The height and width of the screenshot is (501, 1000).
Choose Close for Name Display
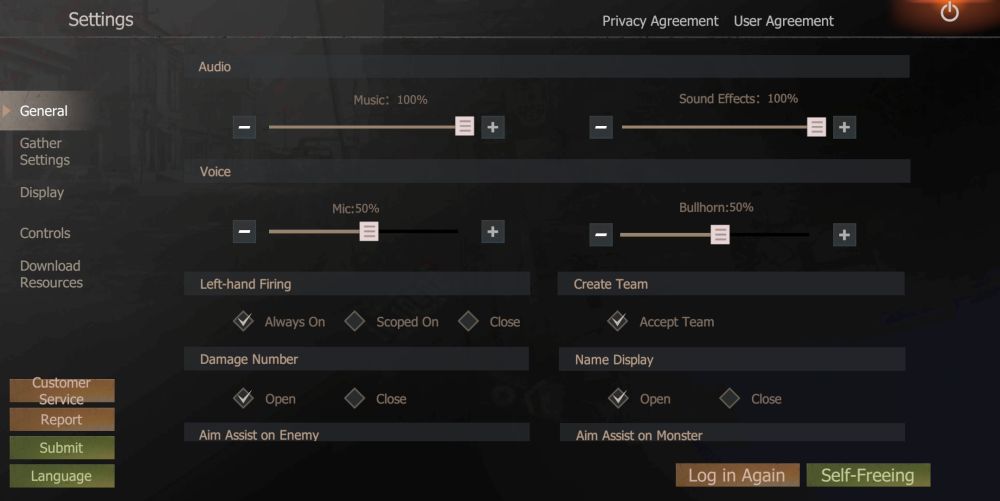pyautogui.click(x=730, y=398)
